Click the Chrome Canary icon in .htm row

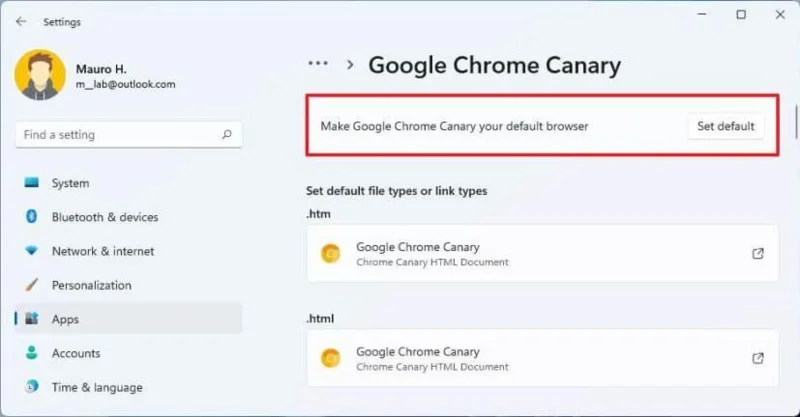pyautogui.click(x=331, y=254)
